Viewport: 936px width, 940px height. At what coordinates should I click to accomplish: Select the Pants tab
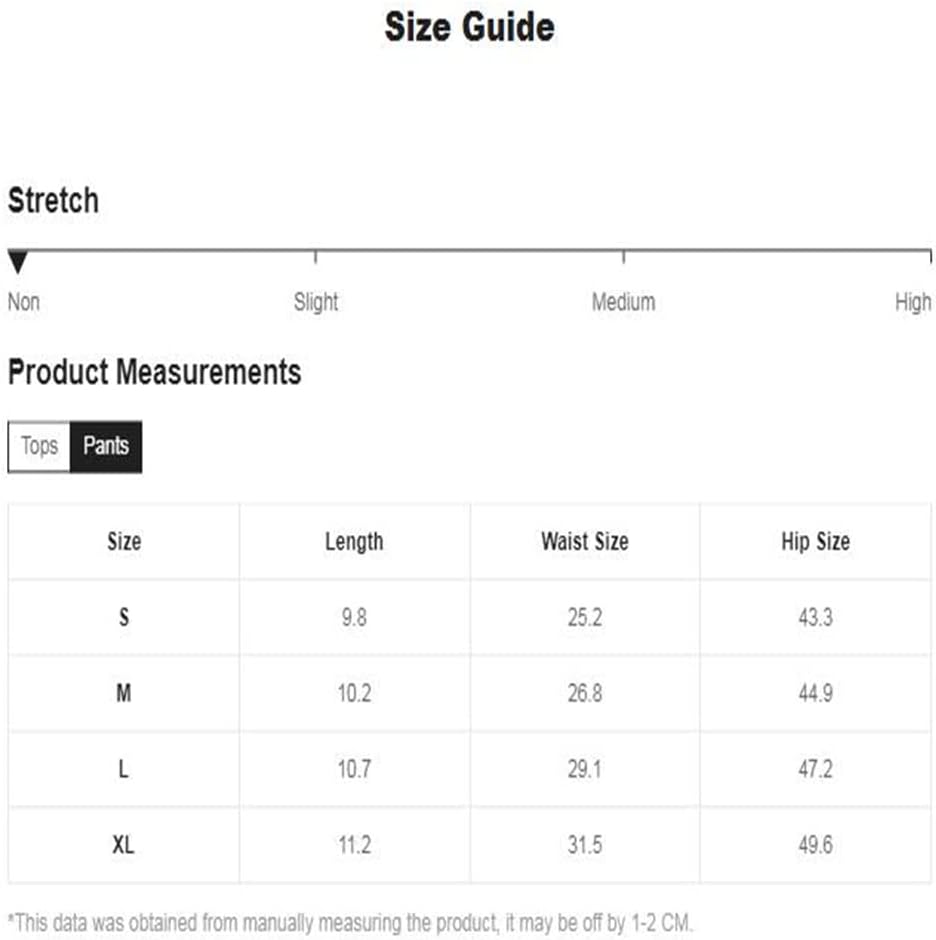point(106,446)
